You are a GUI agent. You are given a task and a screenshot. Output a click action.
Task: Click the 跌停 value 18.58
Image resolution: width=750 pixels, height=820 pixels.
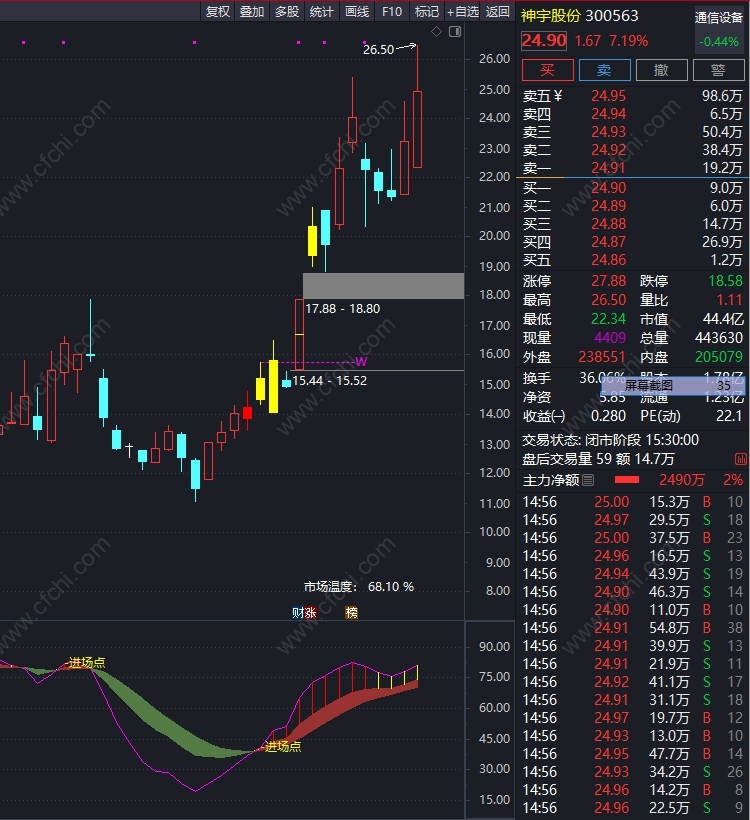tap(725, 281)
